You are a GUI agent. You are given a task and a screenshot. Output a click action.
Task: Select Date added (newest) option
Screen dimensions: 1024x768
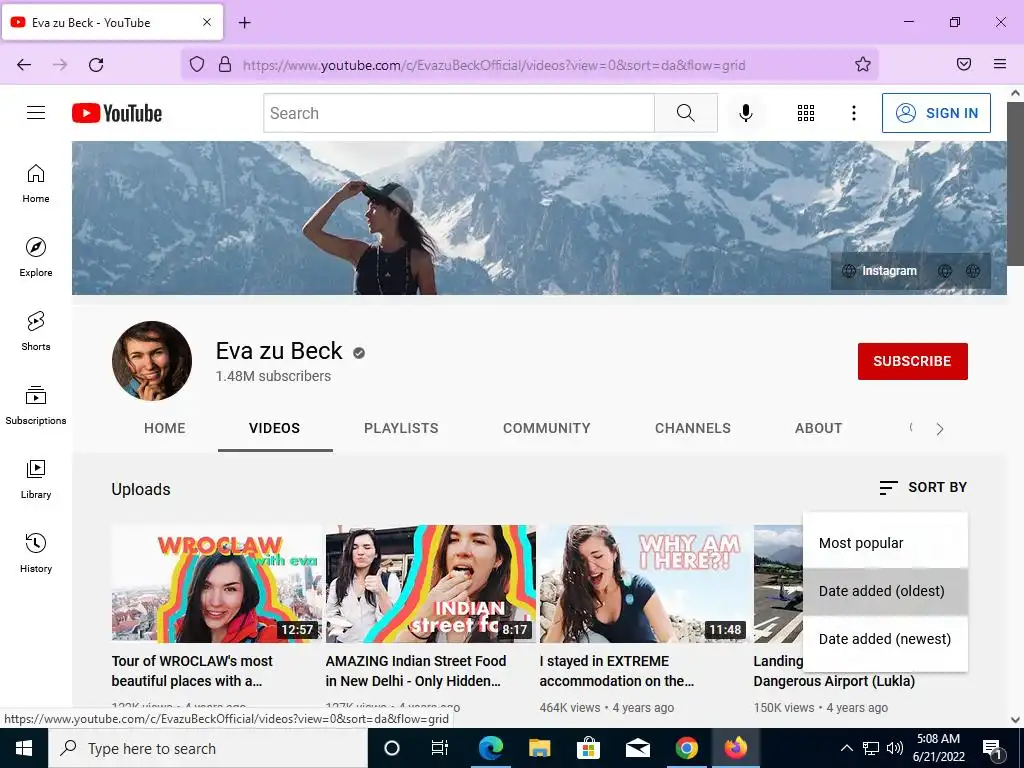(x=885, y=639)
